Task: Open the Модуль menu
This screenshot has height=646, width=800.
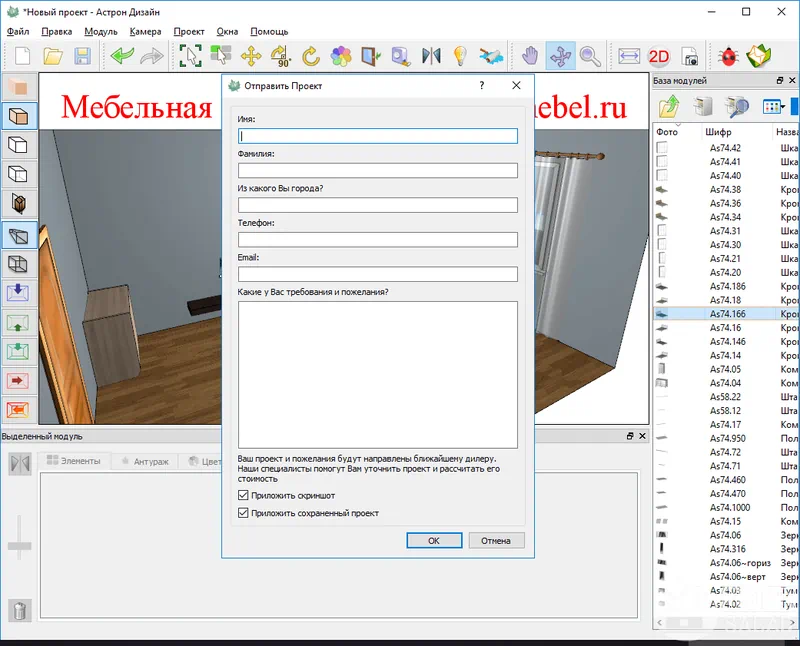Action: (101, 32)
